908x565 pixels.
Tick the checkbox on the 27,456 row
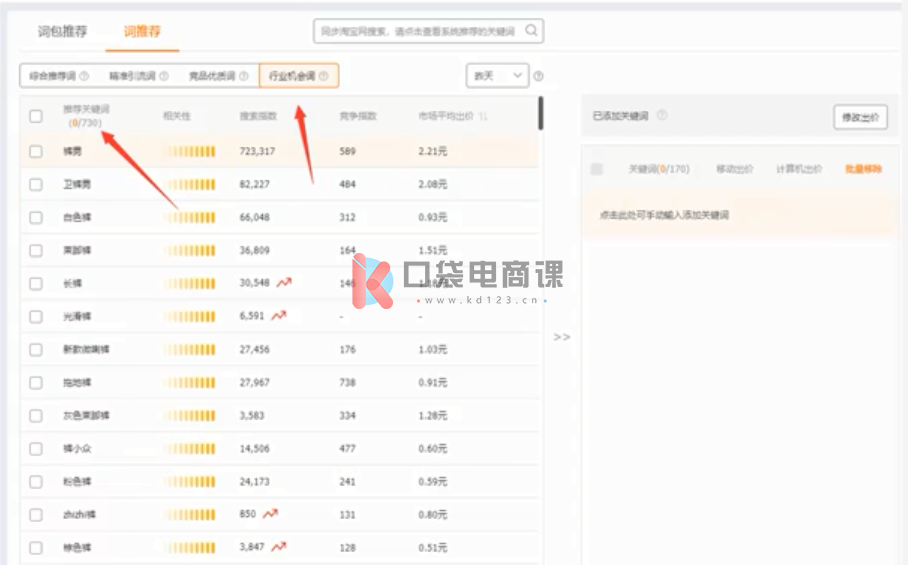tap(36, 349)
